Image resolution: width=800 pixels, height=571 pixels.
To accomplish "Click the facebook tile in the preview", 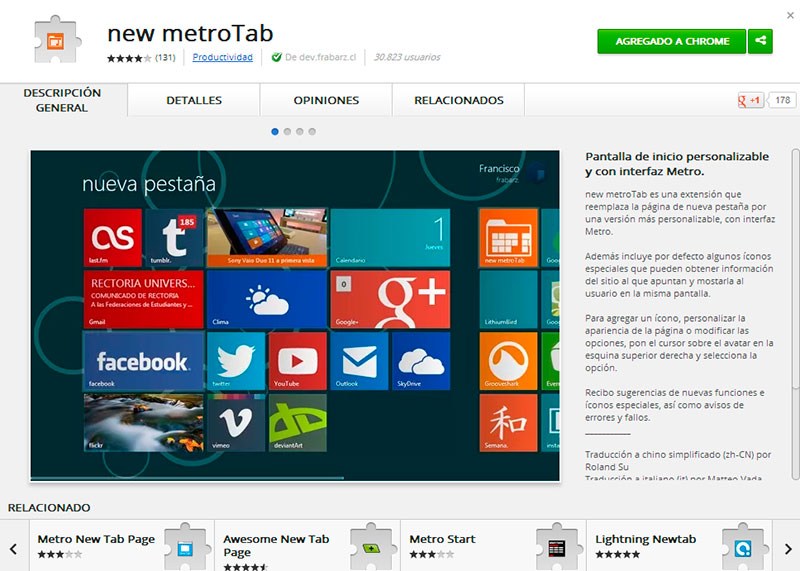I will coord(143,361).
